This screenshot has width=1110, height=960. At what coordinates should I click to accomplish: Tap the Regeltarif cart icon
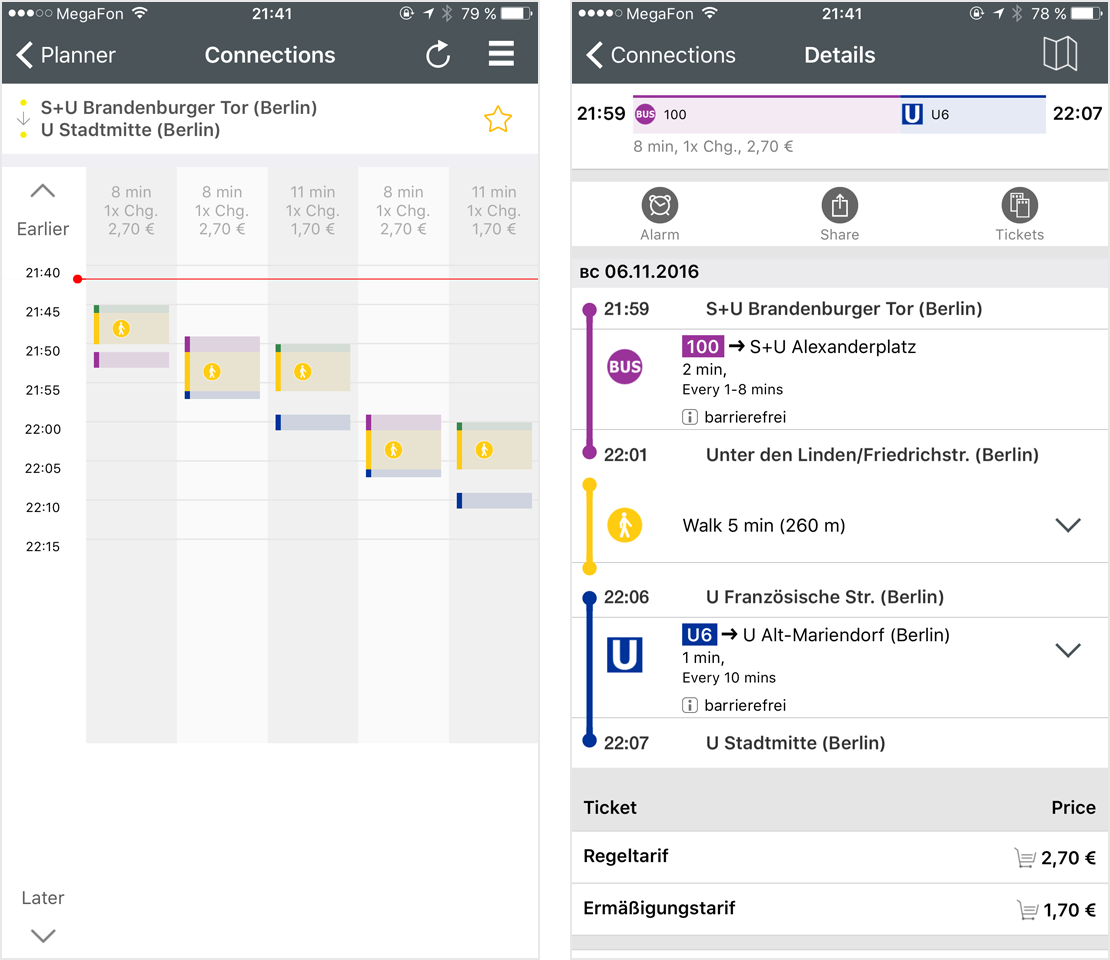click(1025, 858)
